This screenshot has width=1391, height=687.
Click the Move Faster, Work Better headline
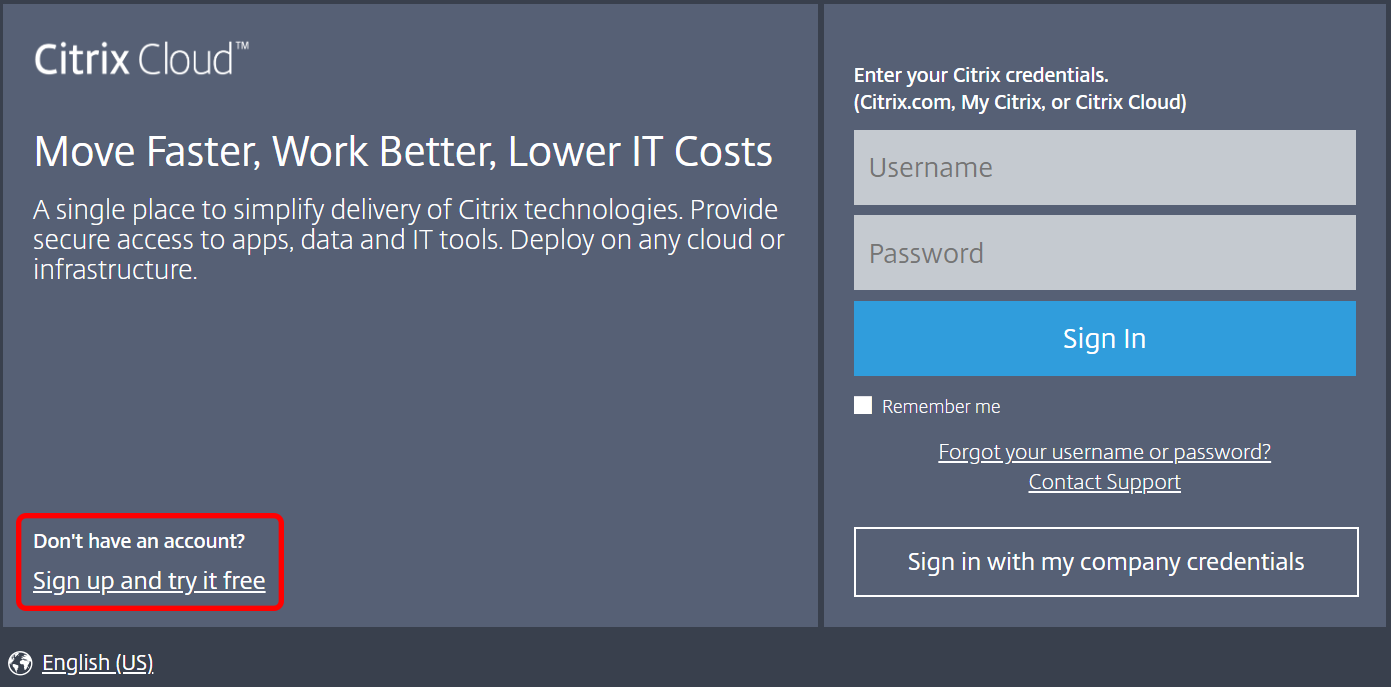403,152
